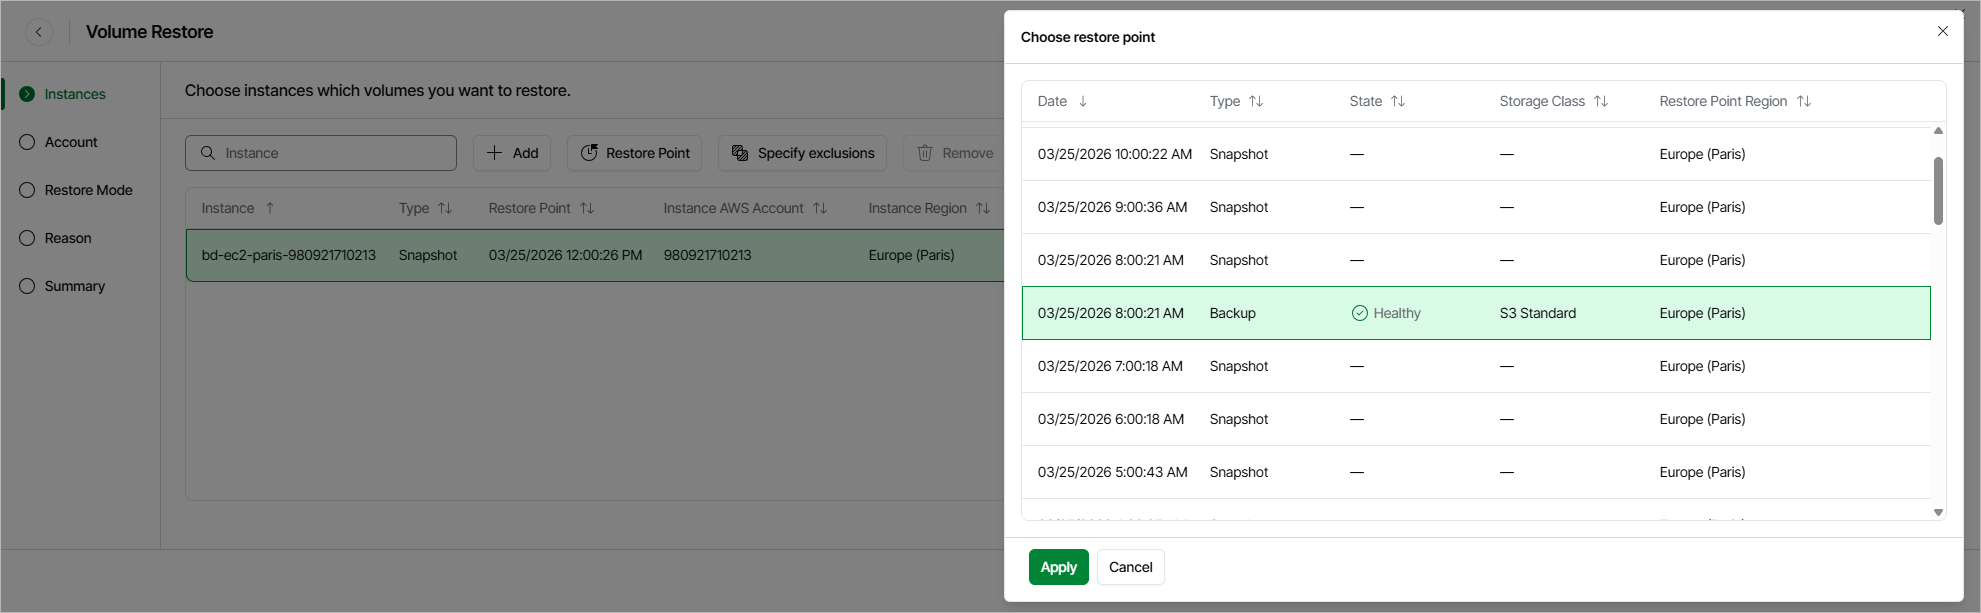This screenshot has height=613, width=1981.
Task: Select the Account wizard step
Action: (71, 142)
